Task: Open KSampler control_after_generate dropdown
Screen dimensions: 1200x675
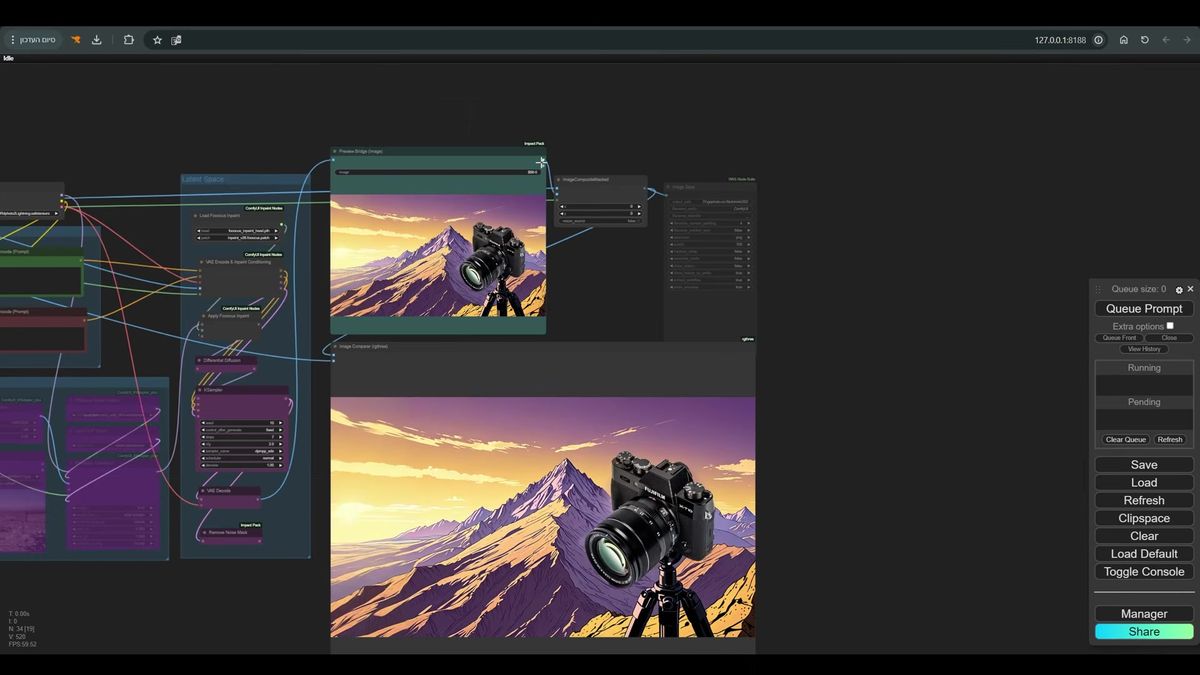Action: pos(241,430)
